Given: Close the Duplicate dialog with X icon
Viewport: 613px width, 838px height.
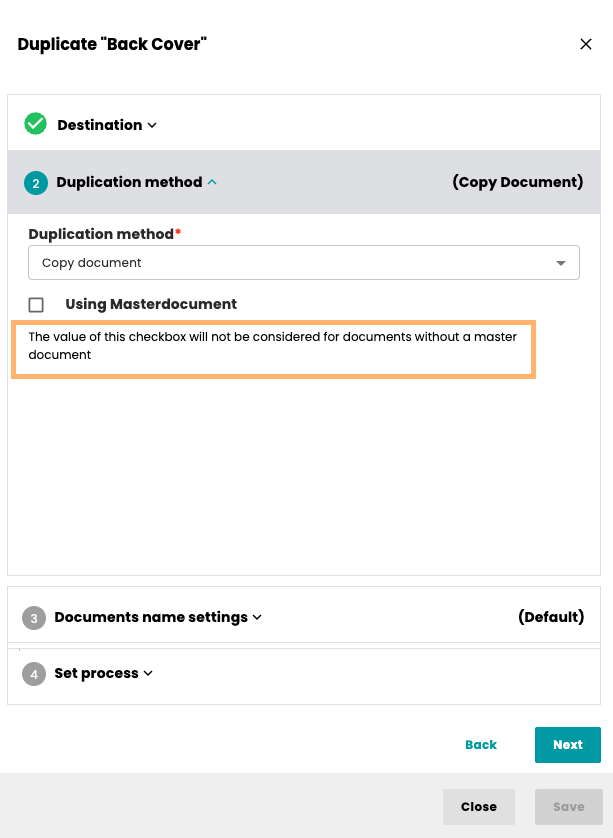Looking at the screenshot, I should point(586,44).
